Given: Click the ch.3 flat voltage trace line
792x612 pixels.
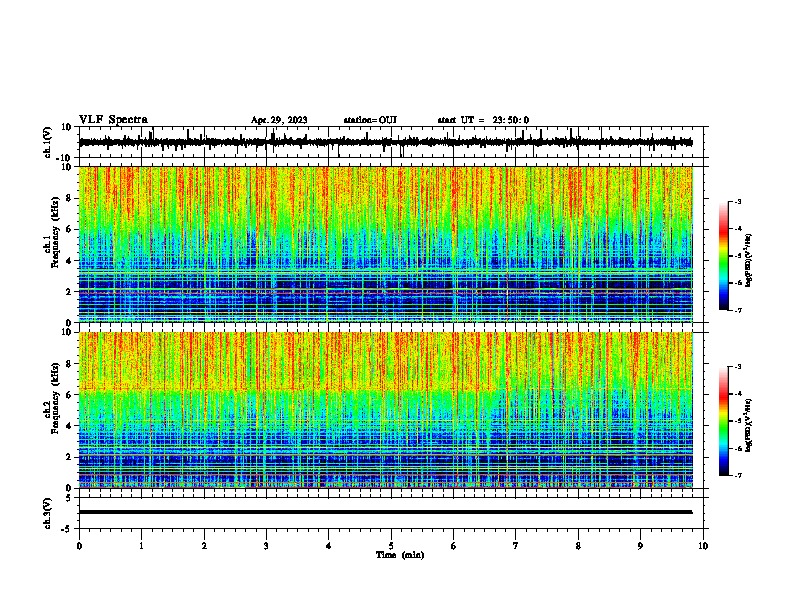Looking at the screenshot, I should point(386,512).
